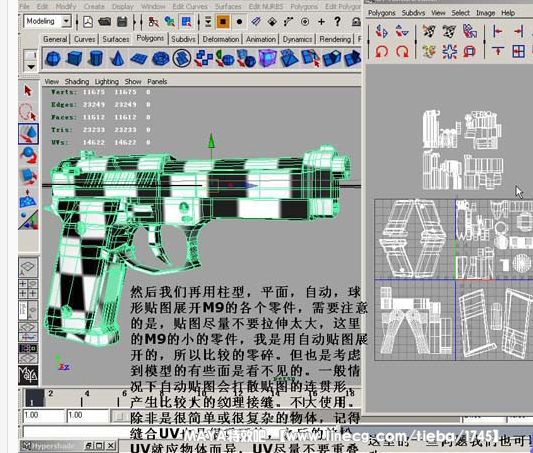The width and height of the screenshot is (533, 453).
Task: Open Polygons menu in UV editor
Action: [381, 13]
